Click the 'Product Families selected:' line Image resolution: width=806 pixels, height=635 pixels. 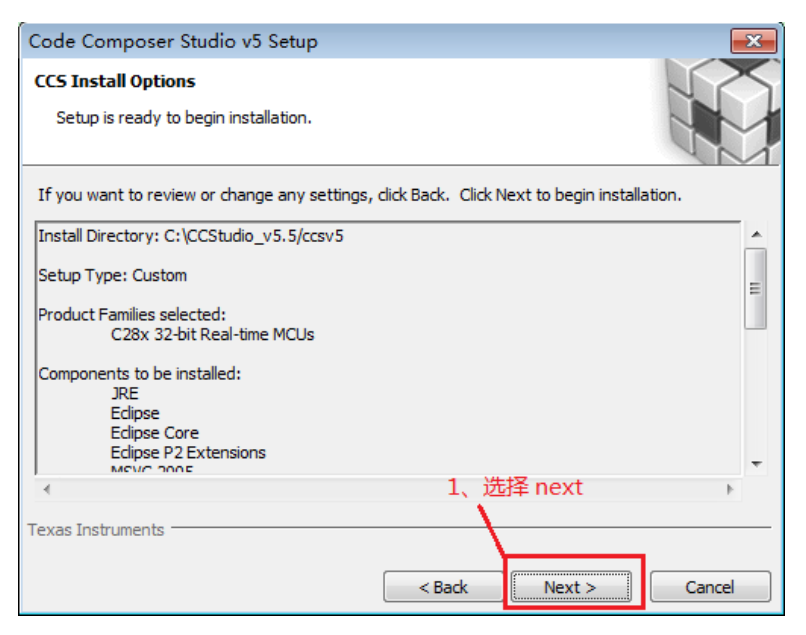(132, 315)
